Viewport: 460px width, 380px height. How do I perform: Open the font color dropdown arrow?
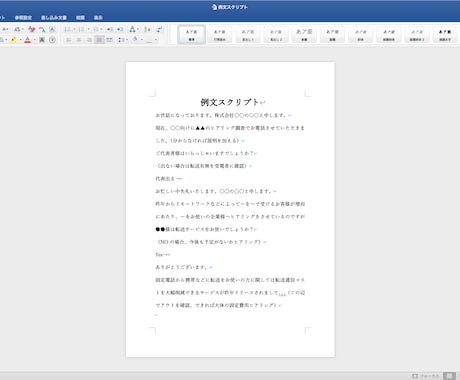tap(35, 40)
